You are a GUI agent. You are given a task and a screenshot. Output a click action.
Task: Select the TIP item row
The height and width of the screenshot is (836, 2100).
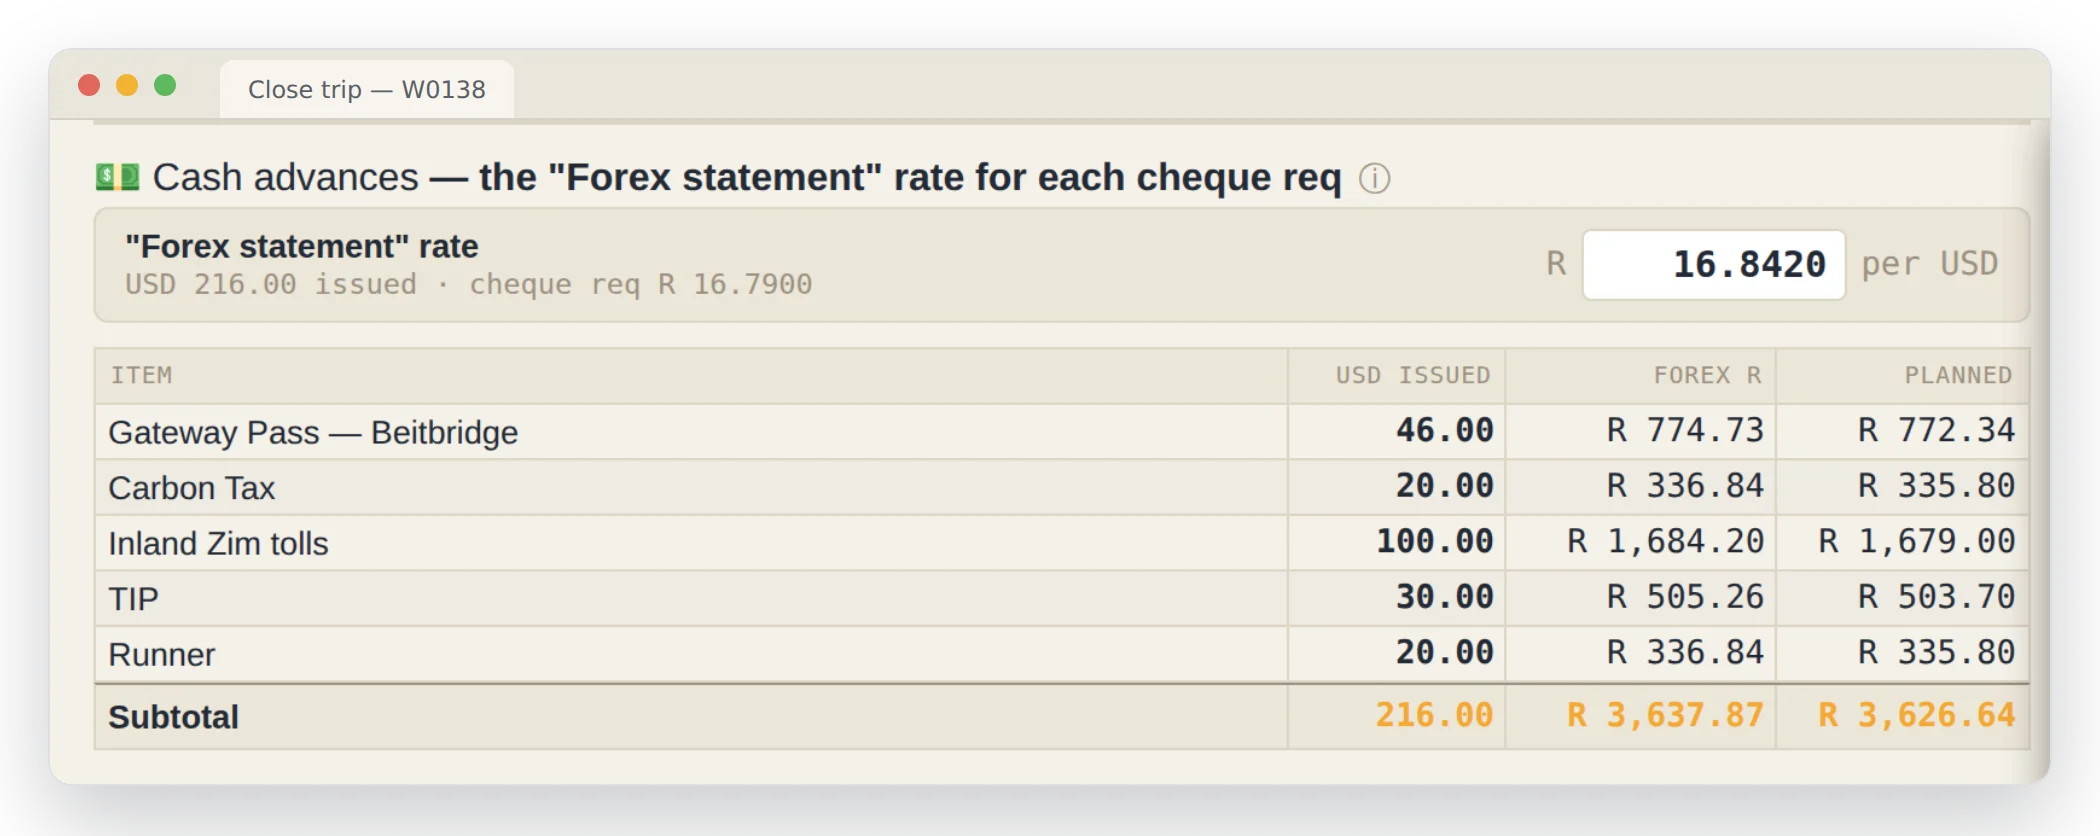click(x=1062, y=598)
